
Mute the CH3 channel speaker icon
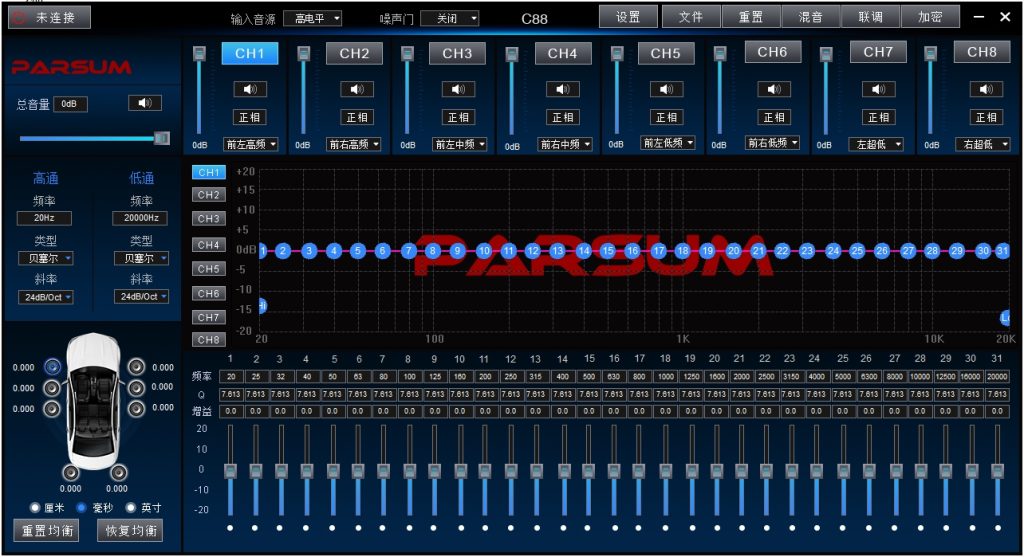(458, 89)
